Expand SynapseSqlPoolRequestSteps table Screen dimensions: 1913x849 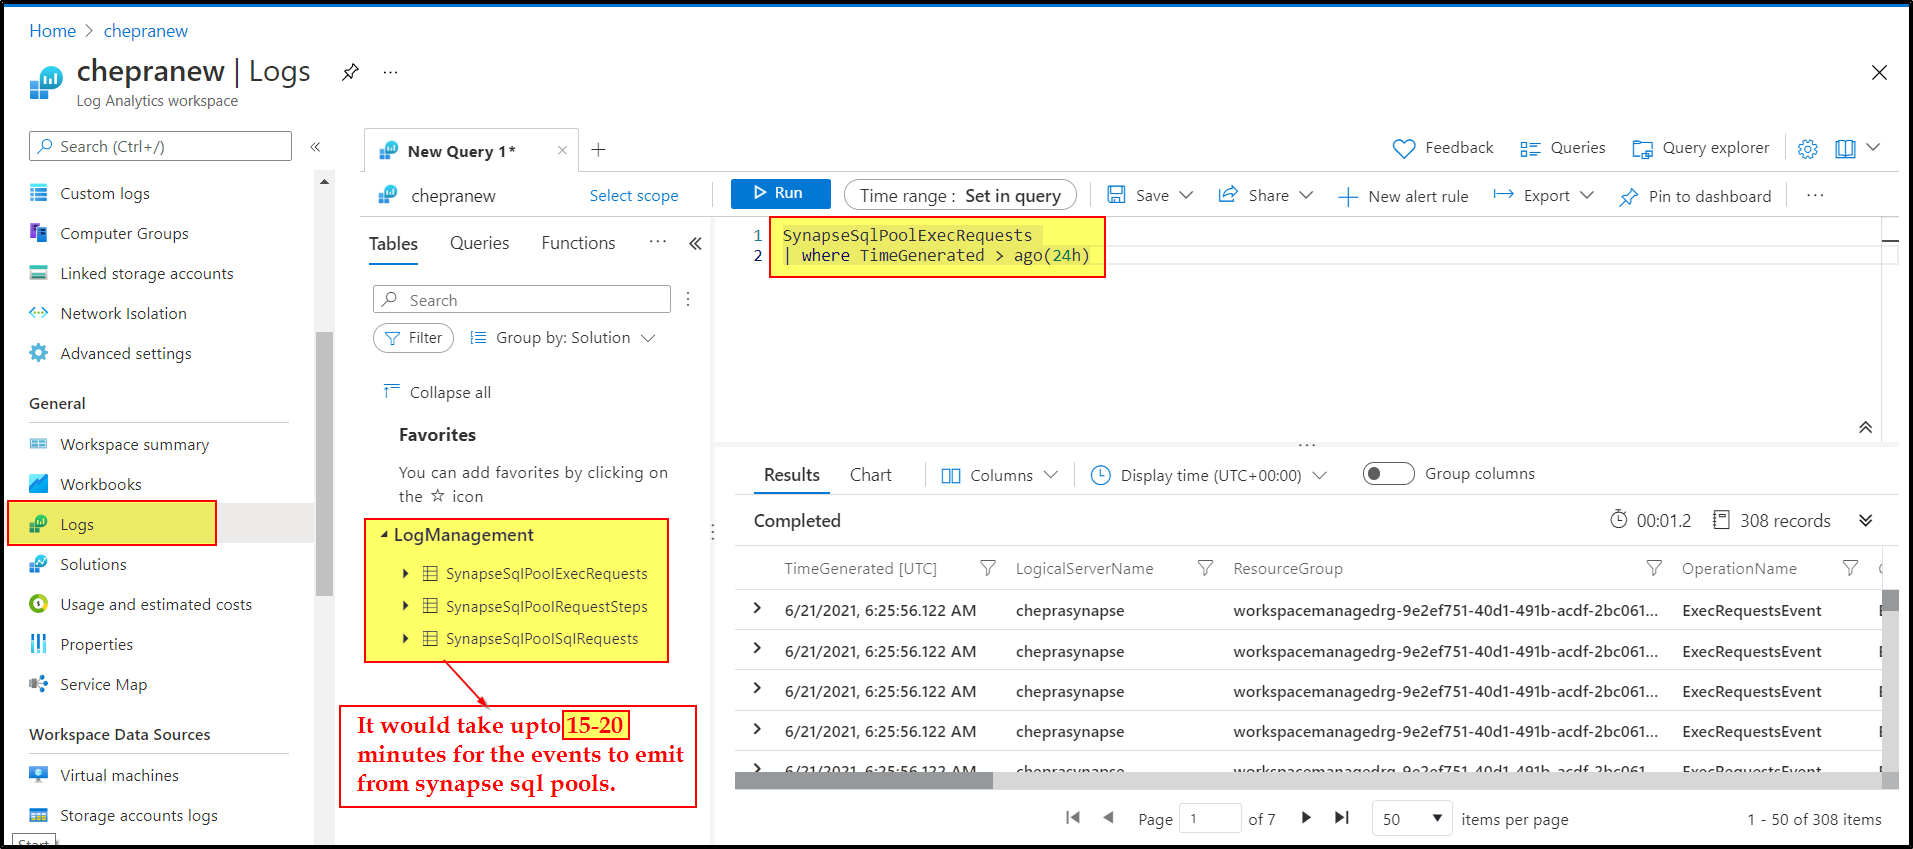point(405,606)
